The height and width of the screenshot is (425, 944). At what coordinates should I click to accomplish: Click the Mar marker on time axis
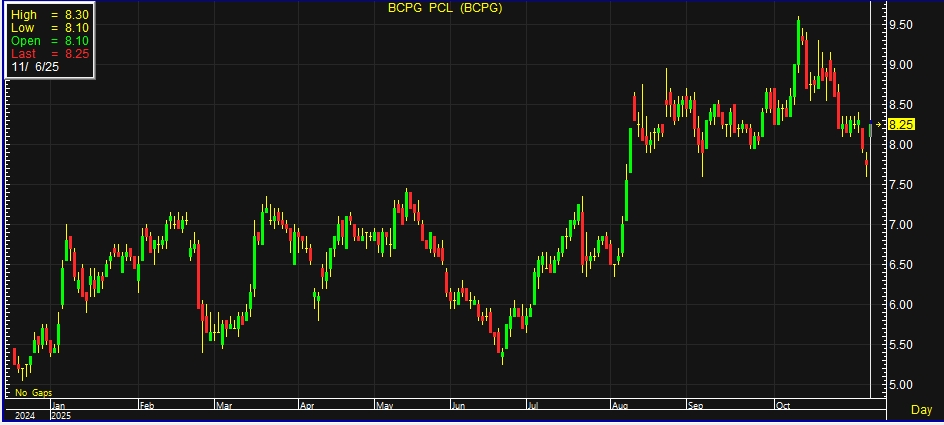tap(225, 406)
